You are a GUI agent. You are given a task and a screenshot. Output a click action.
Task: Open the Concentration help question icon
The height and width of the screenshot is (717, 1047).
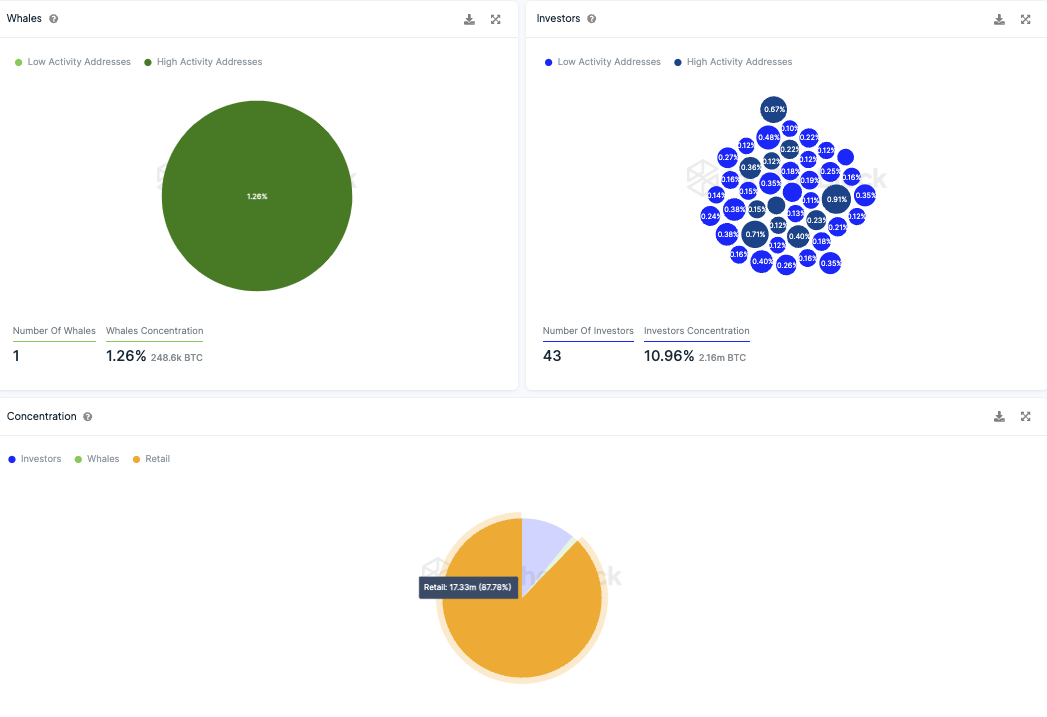(87, 417)
